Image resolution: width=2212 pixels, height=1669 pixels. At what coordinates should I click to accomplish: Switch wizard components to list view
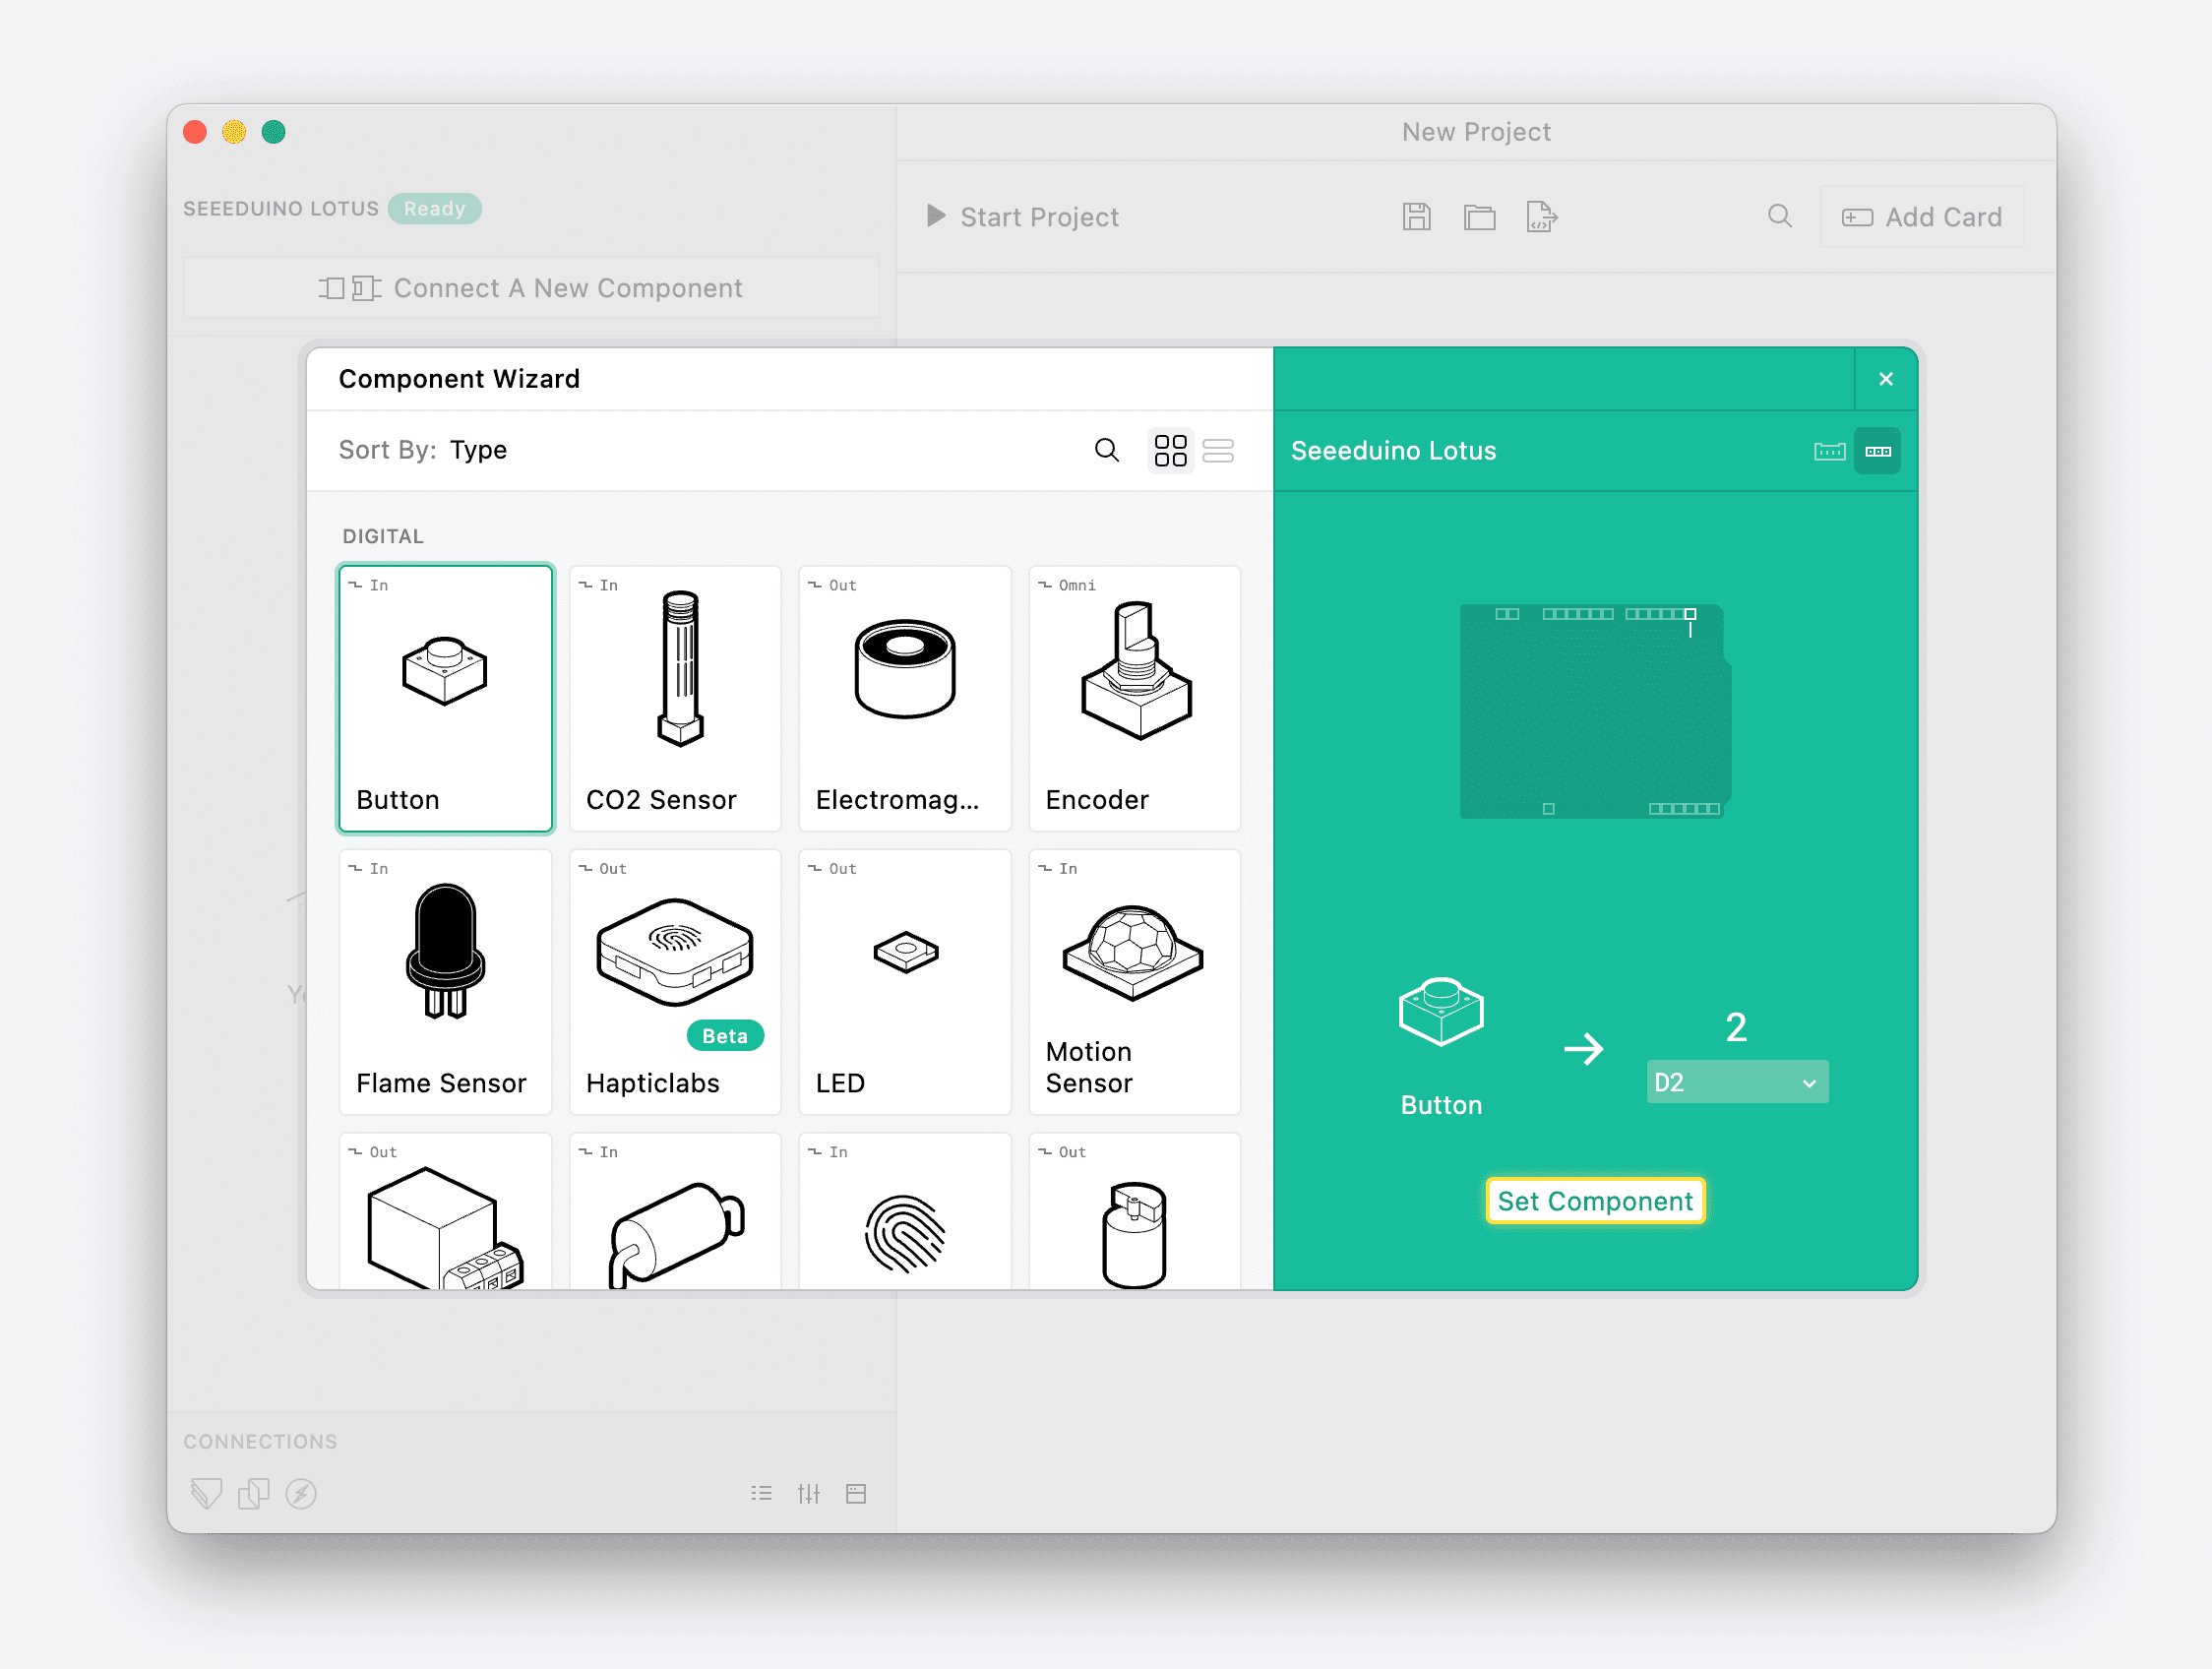(x=1219, y=450)
